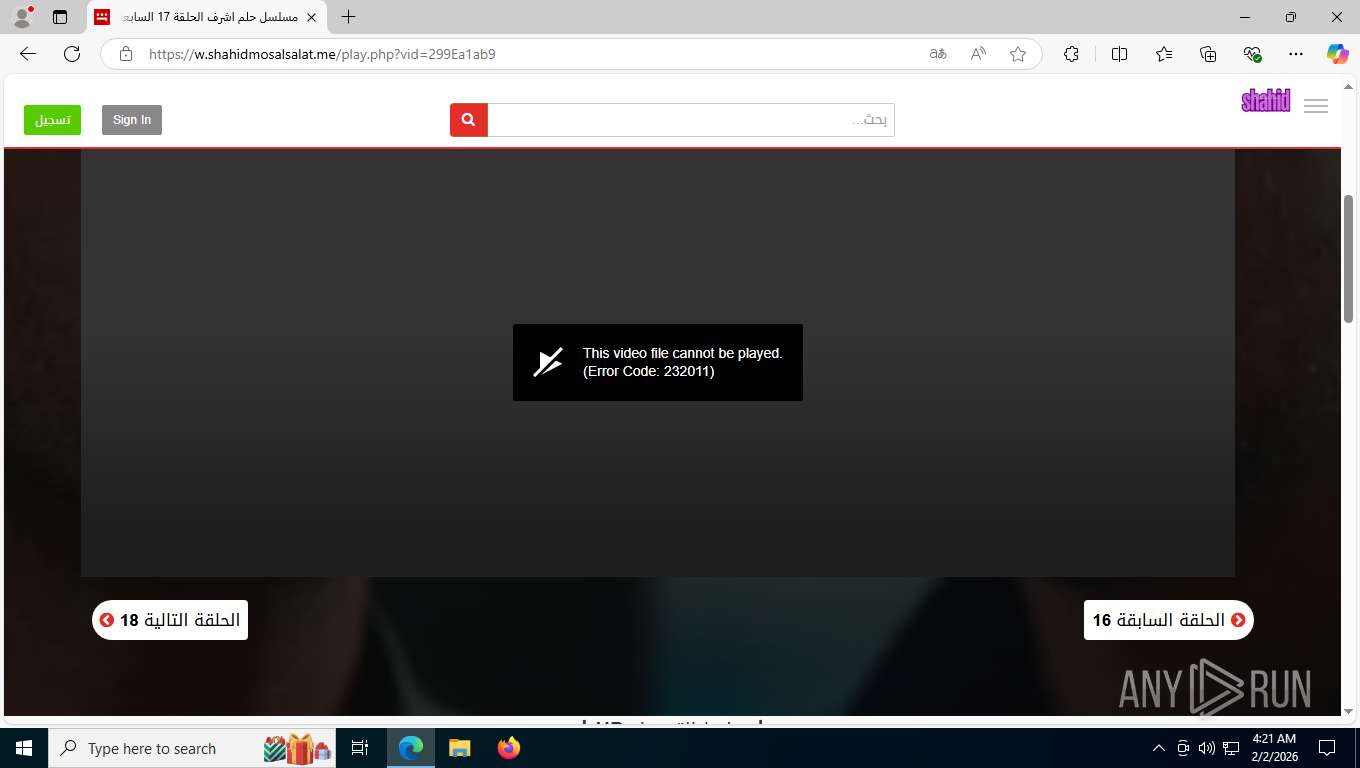This screenshot has width=1360, height=768.
Task: Focus the site search input field
Action: [691, 120]
